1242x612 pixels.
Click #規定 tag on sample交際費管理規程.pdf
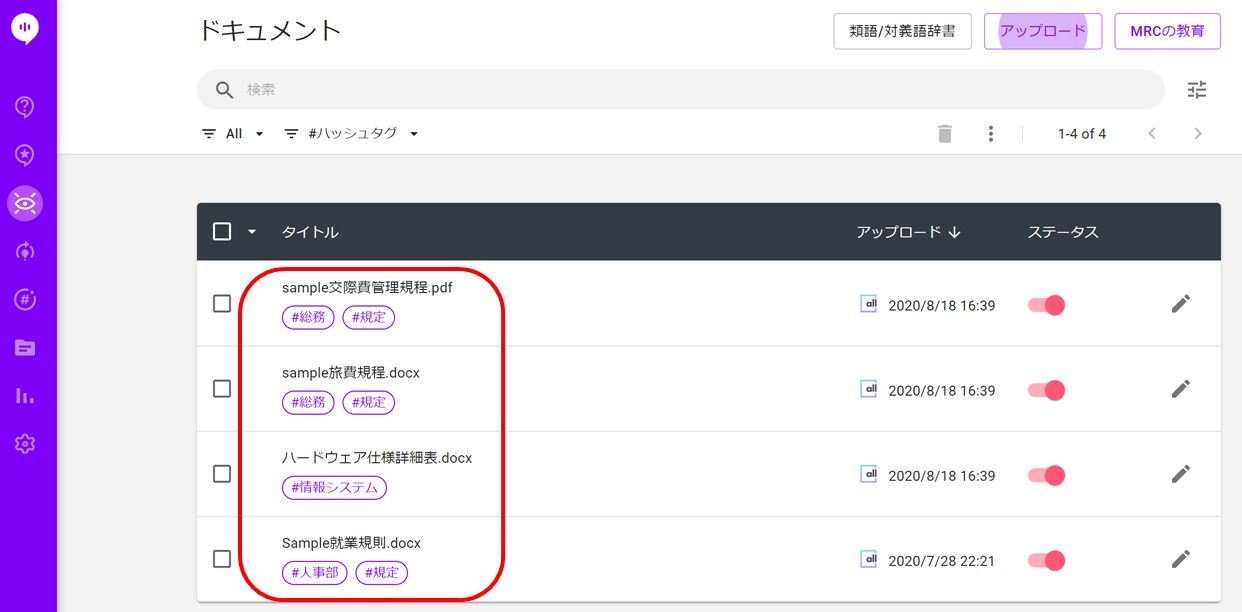[x=369, y=318]
